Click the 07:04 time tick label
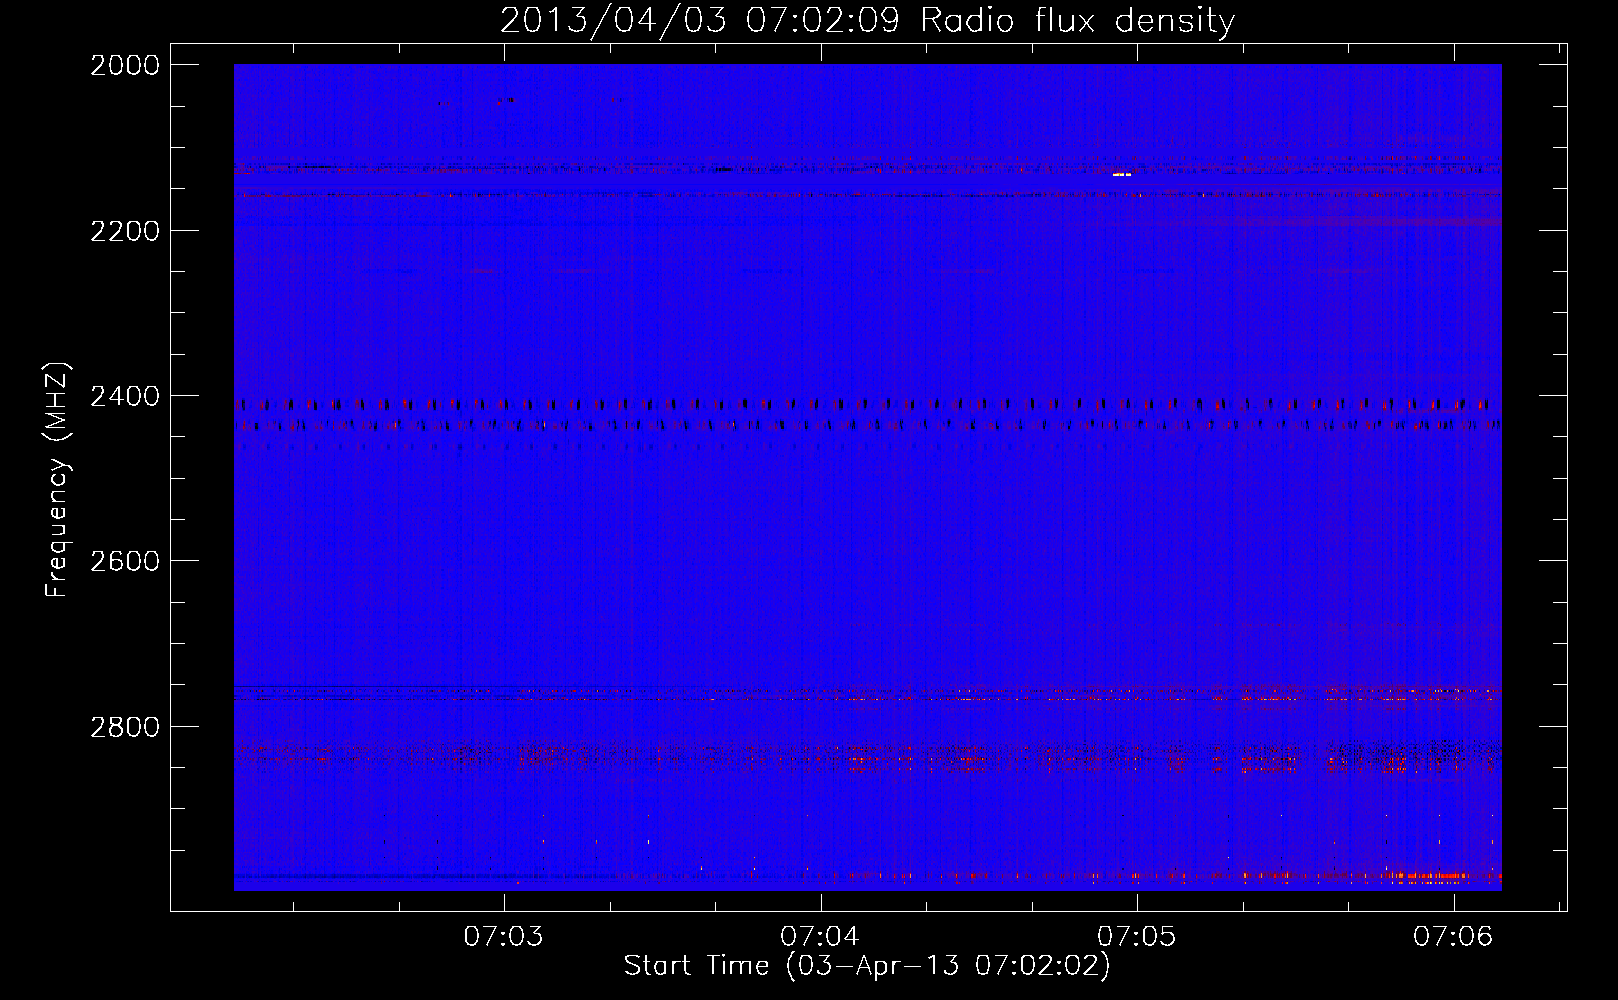 [x=821, y=936]
